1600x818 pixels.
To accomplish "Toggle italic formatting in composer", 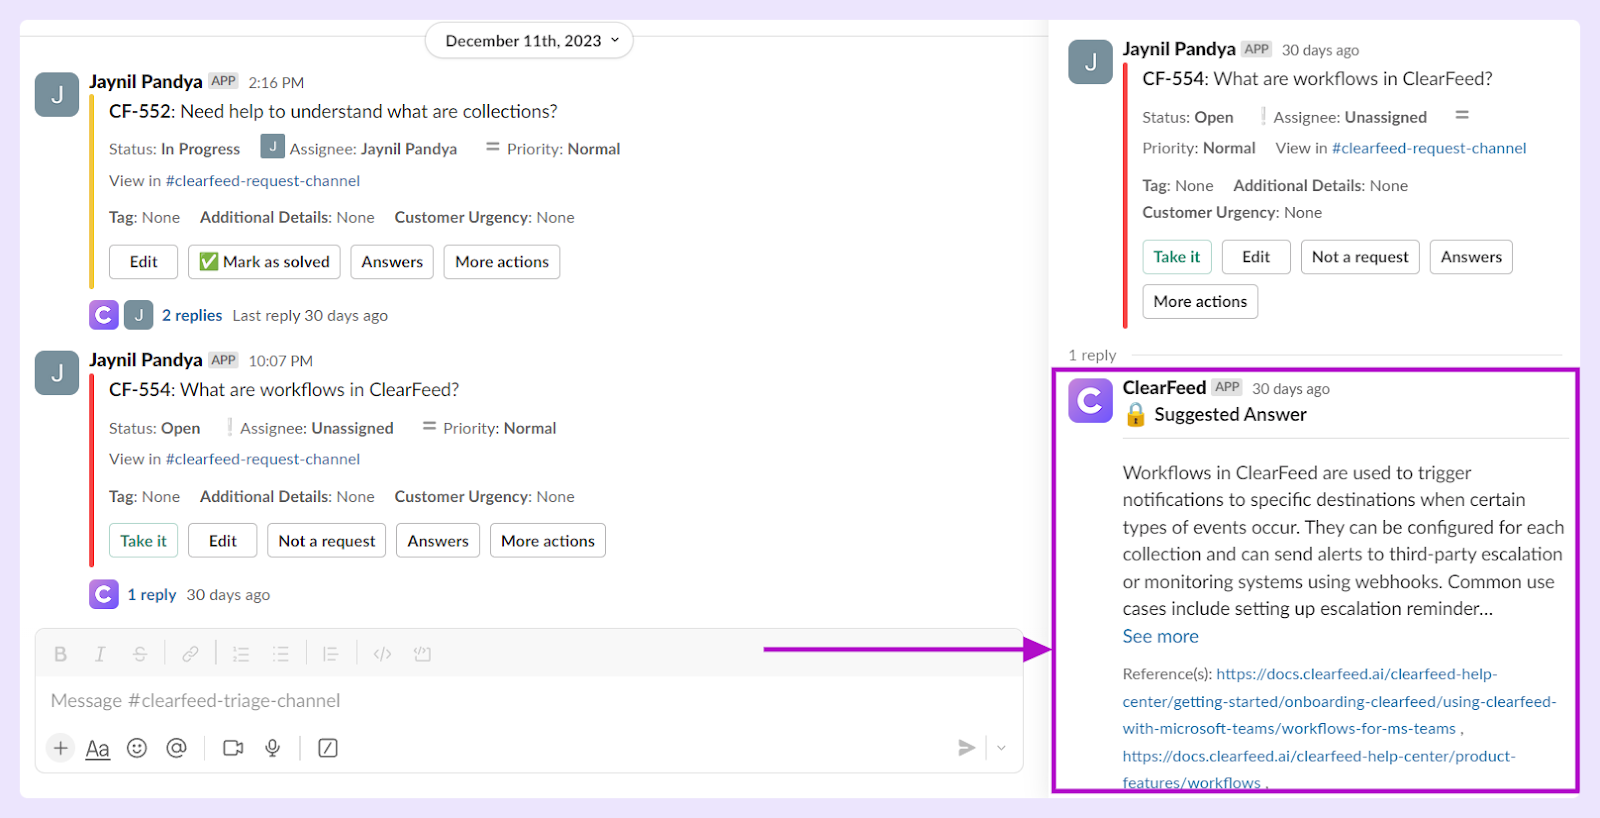I will point(100,654).
